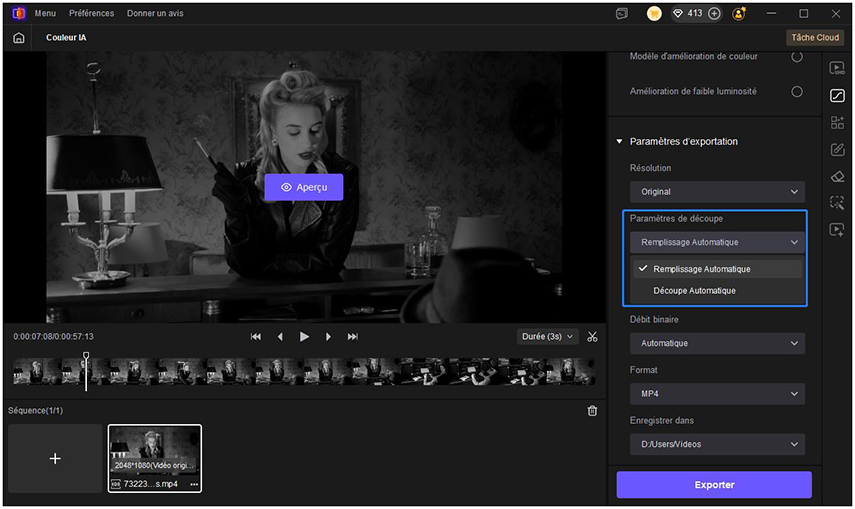Open Tâche Cloud button
Viewport: 855px width, 509px height.
pyautogui.click(x=815, y=38)
